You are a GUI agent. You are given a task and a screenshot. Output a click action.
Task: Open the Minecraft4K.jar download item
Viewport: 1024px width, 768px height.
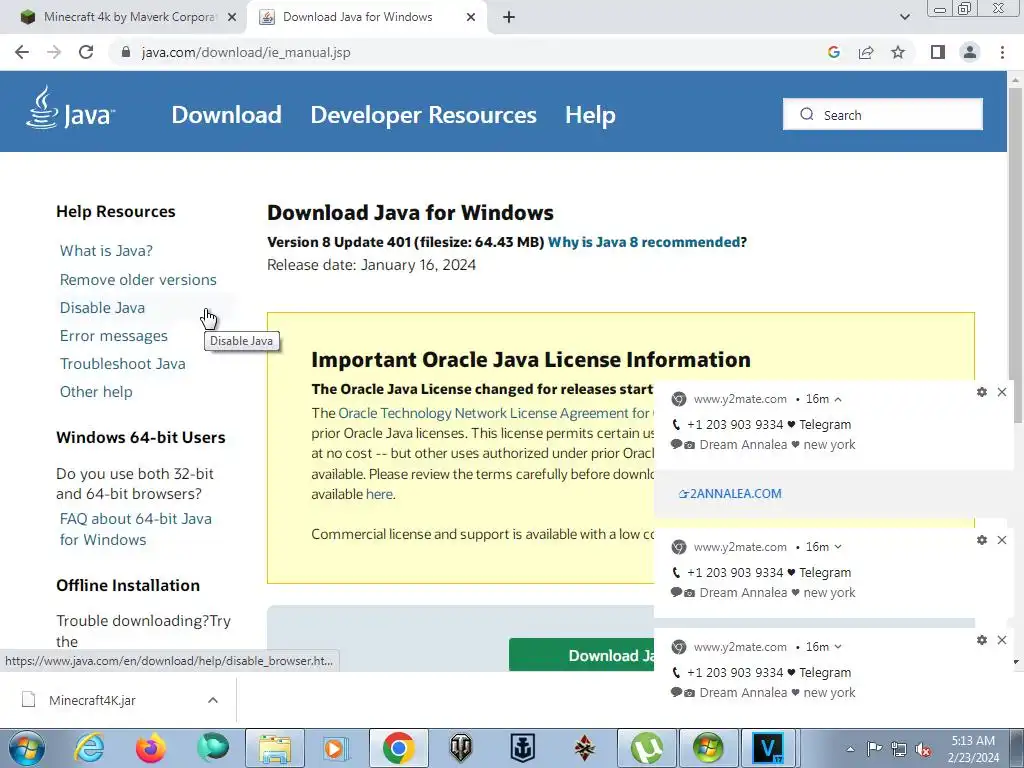pyautogui.click(x=91, y=700)
